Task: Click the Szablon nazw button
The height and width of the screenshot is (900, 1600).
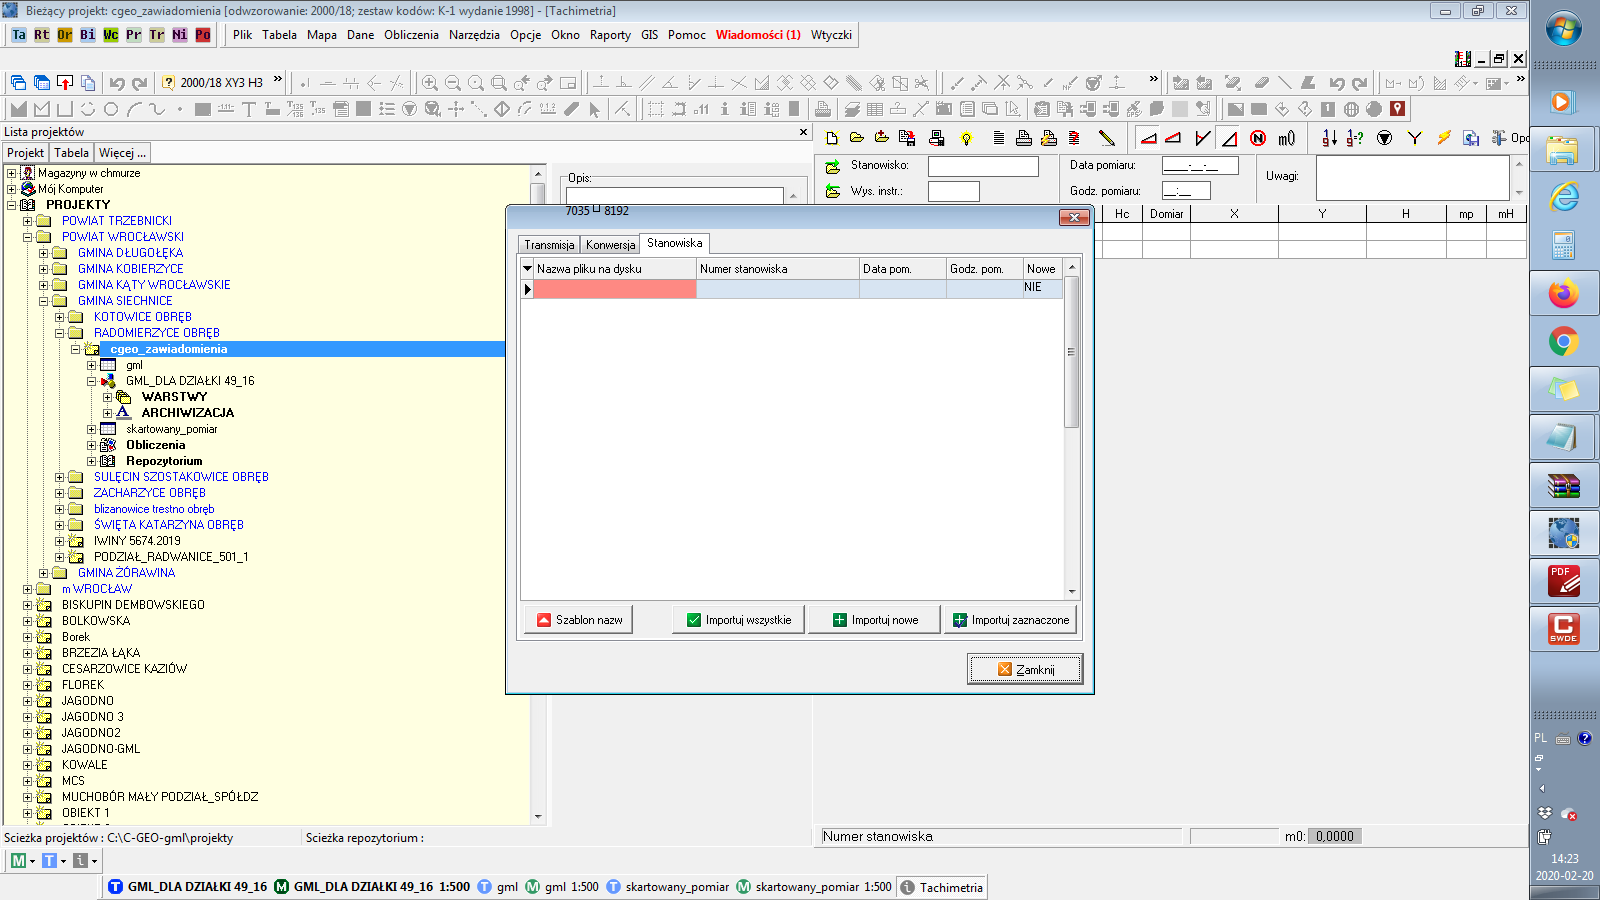Action: tap(578, 620)
